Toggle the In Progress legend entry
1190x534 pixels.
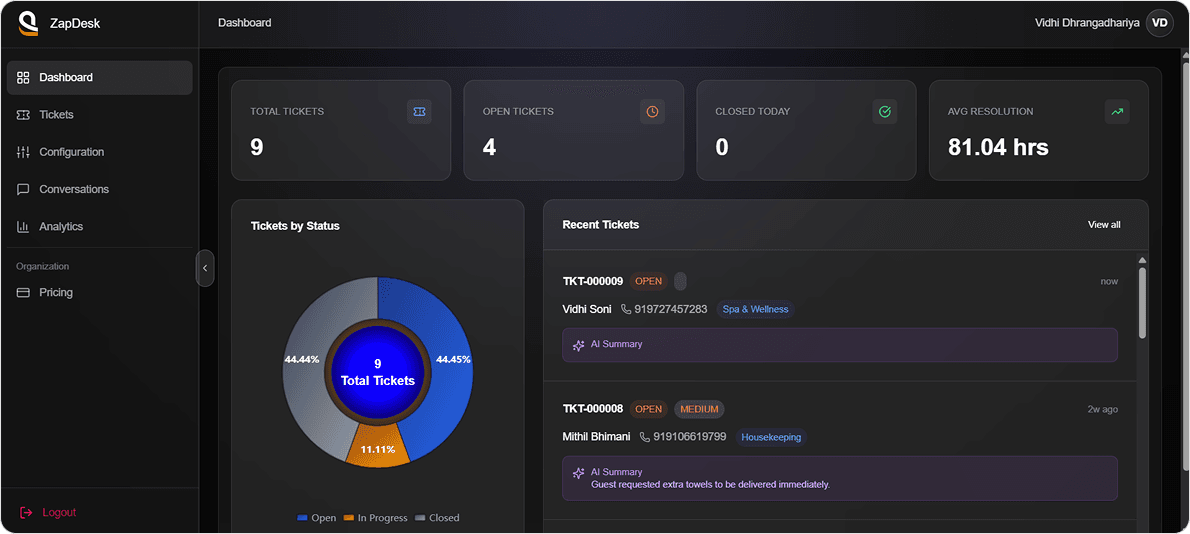tap(375, 518)
